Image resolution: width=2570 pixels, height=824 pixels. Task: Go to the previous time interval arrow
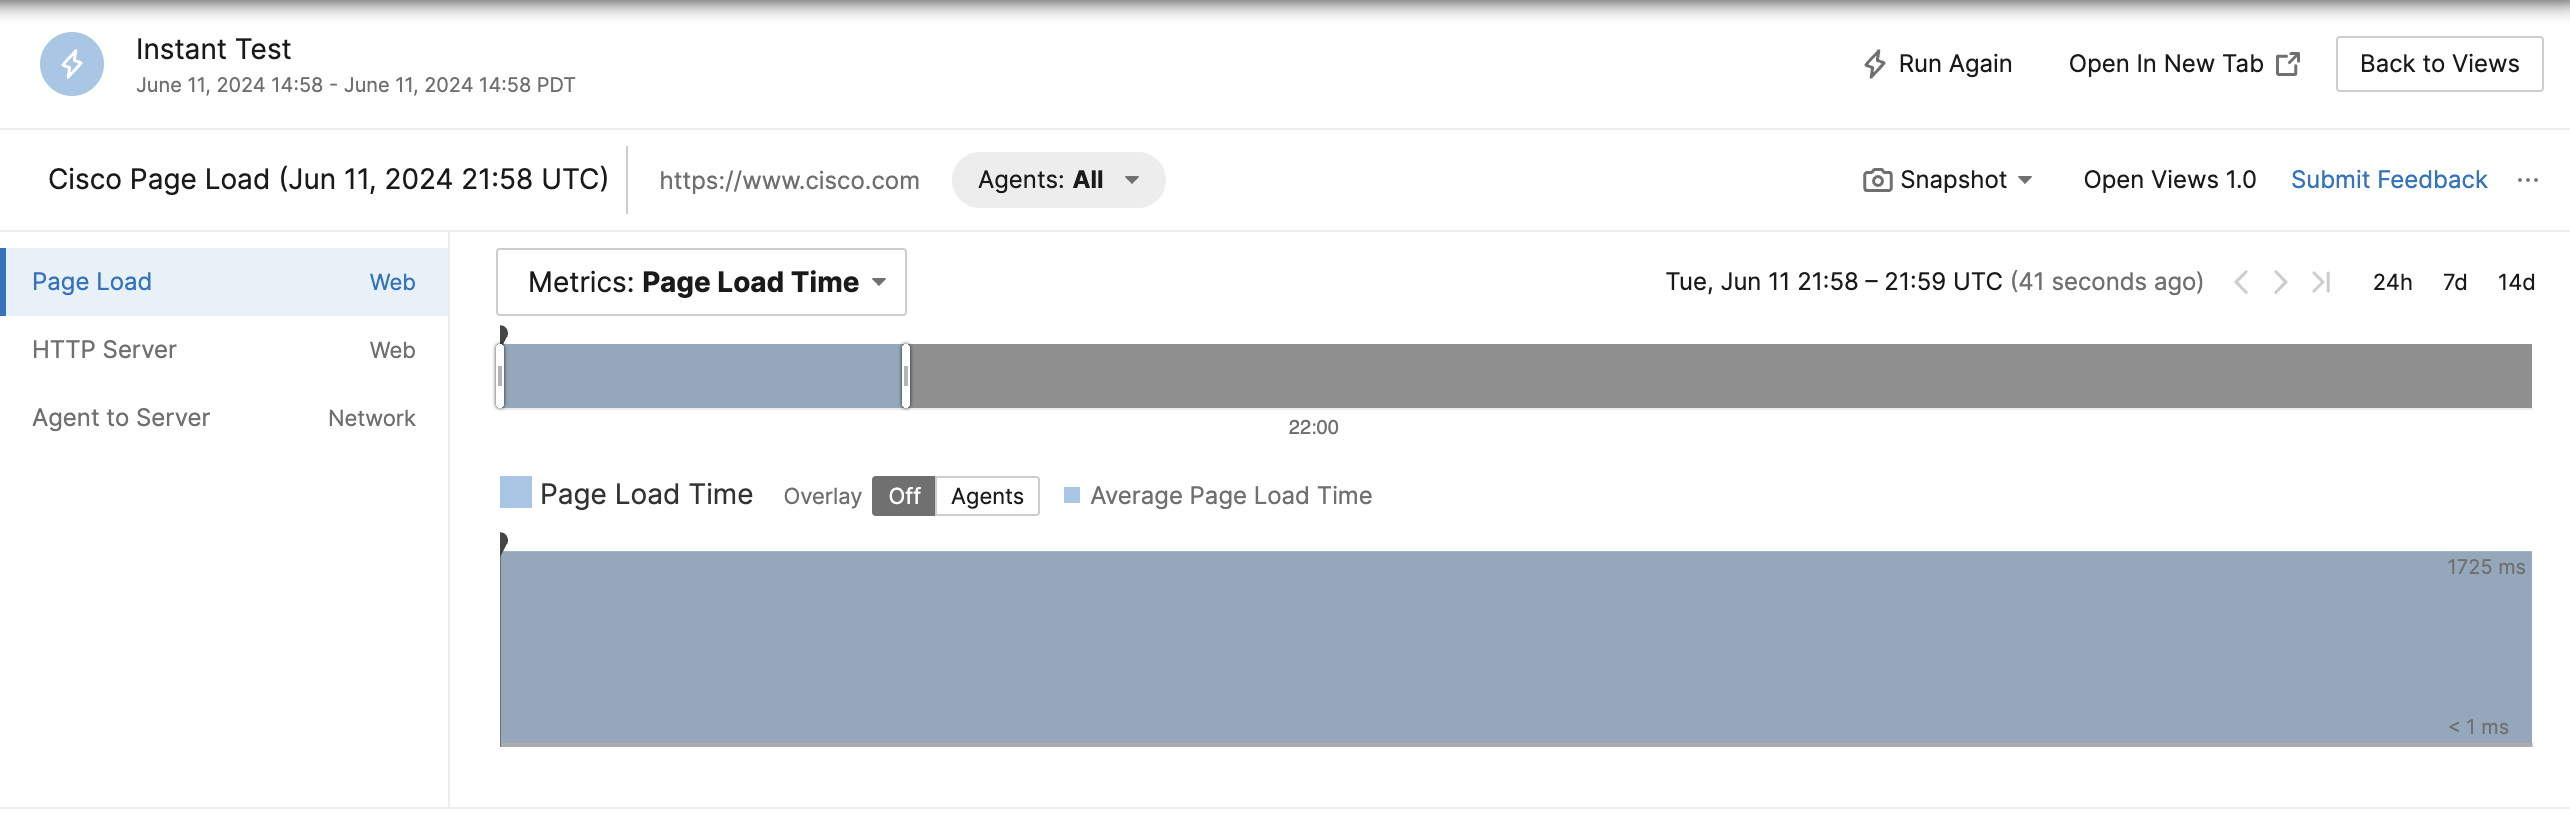pos(2242,282)
